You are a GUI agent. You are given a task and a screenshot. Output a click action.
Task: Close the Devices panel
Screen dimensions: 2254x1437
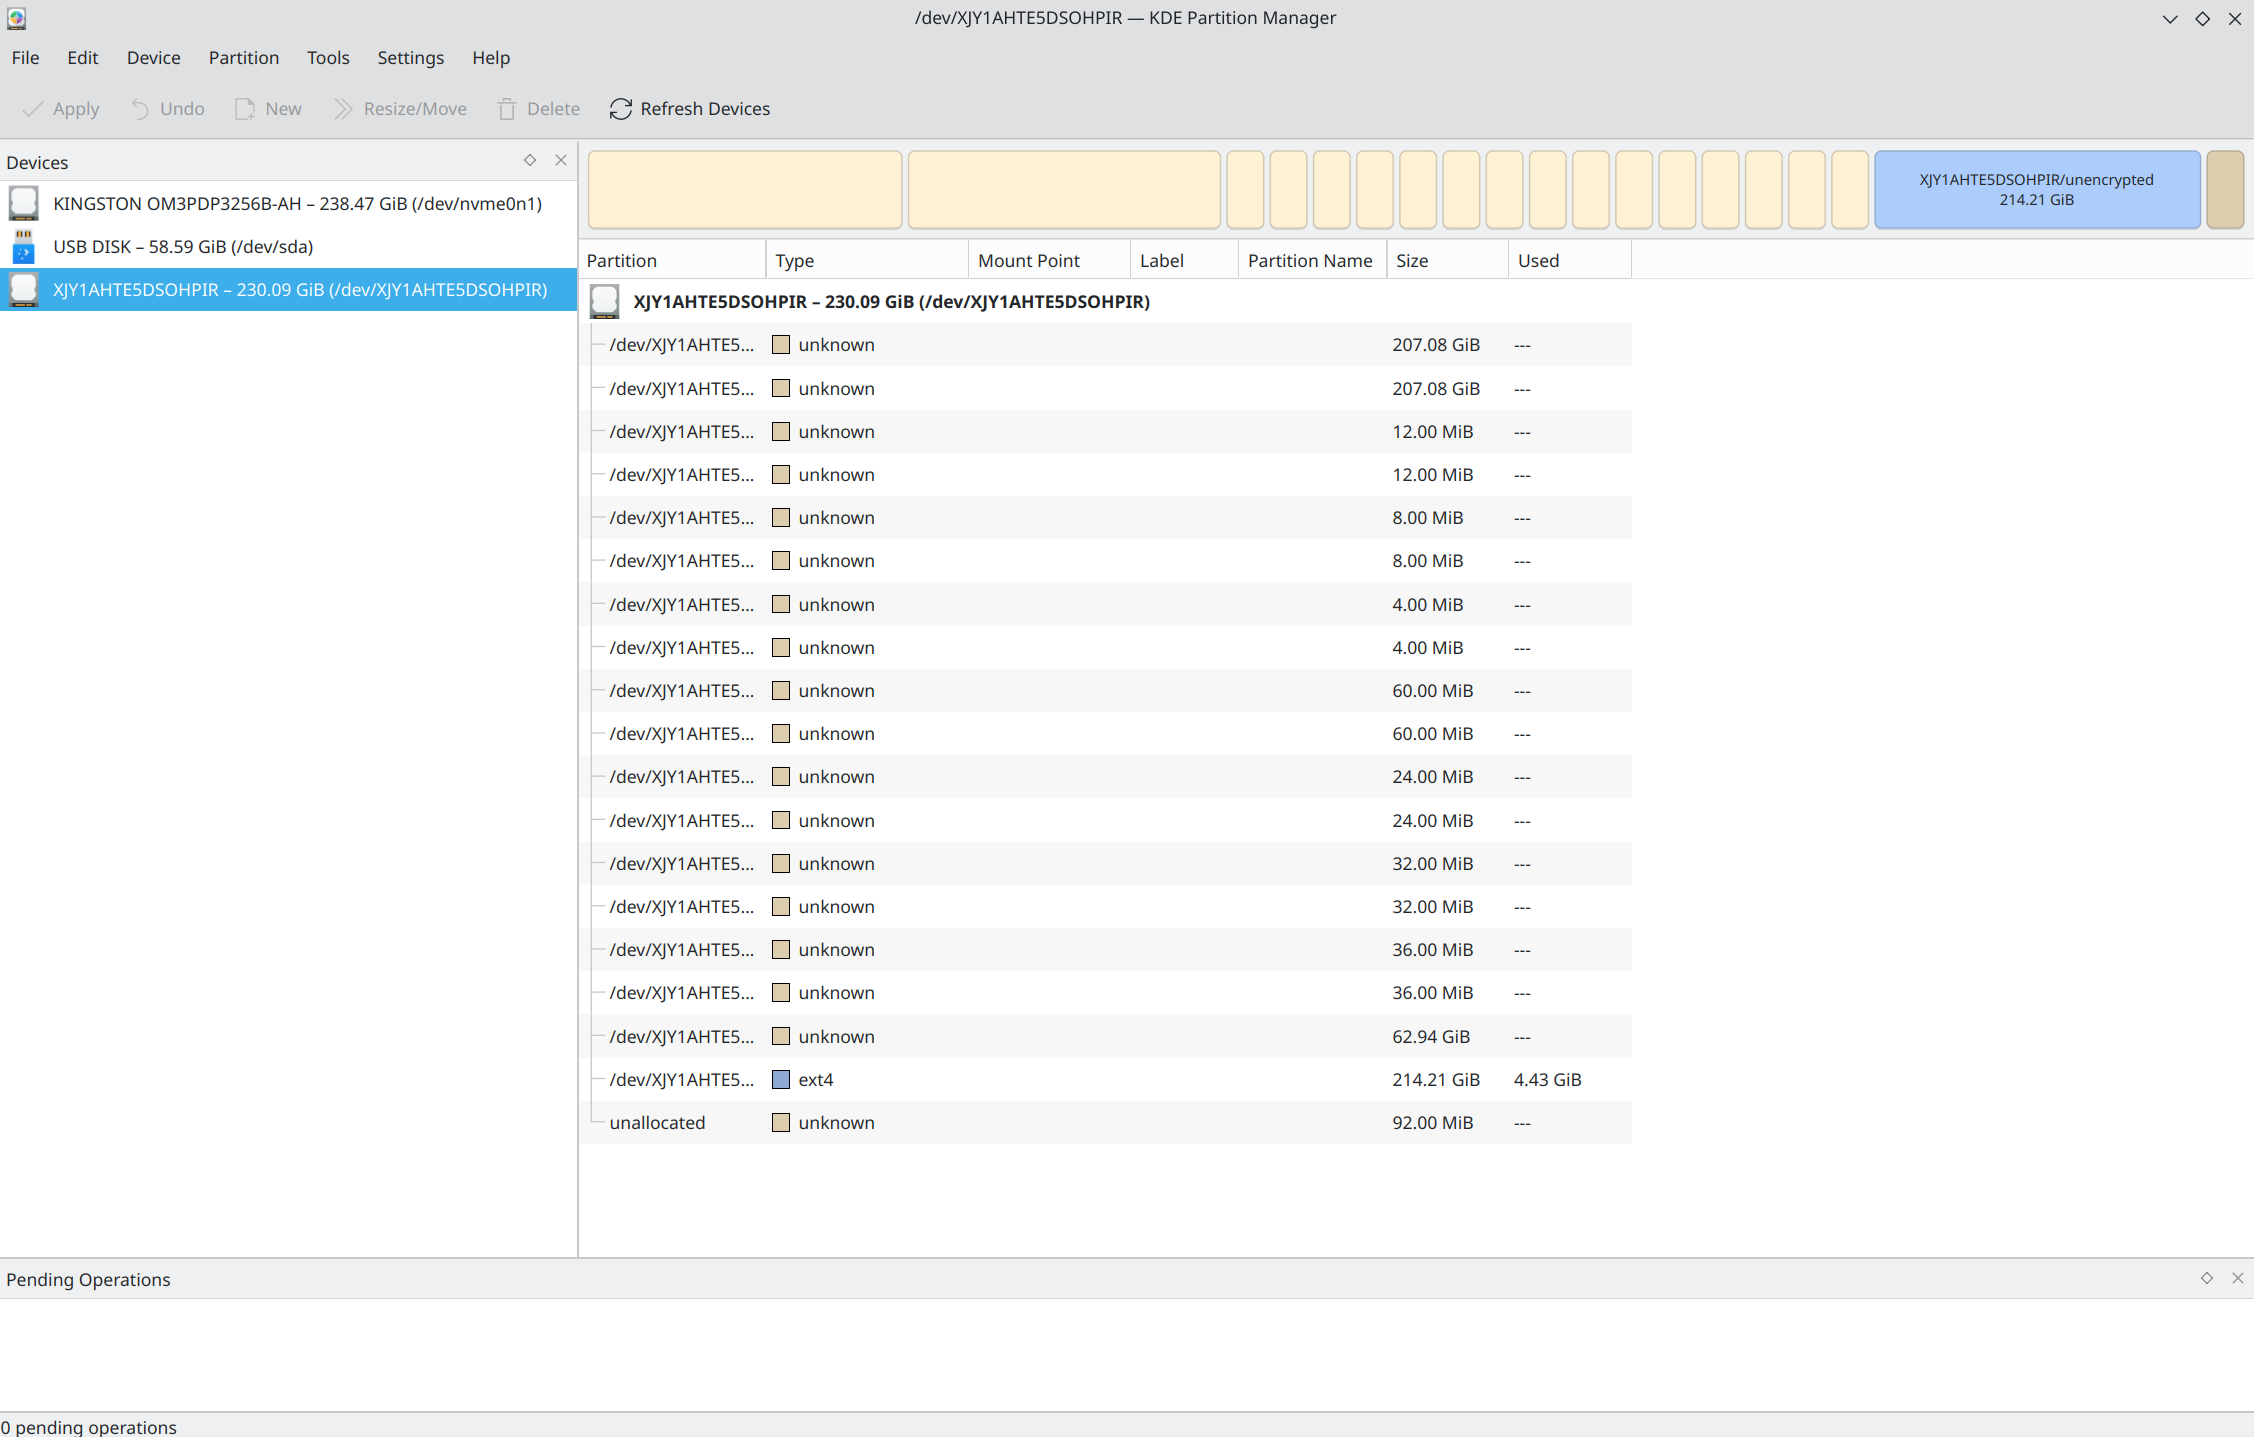point(561,160)
